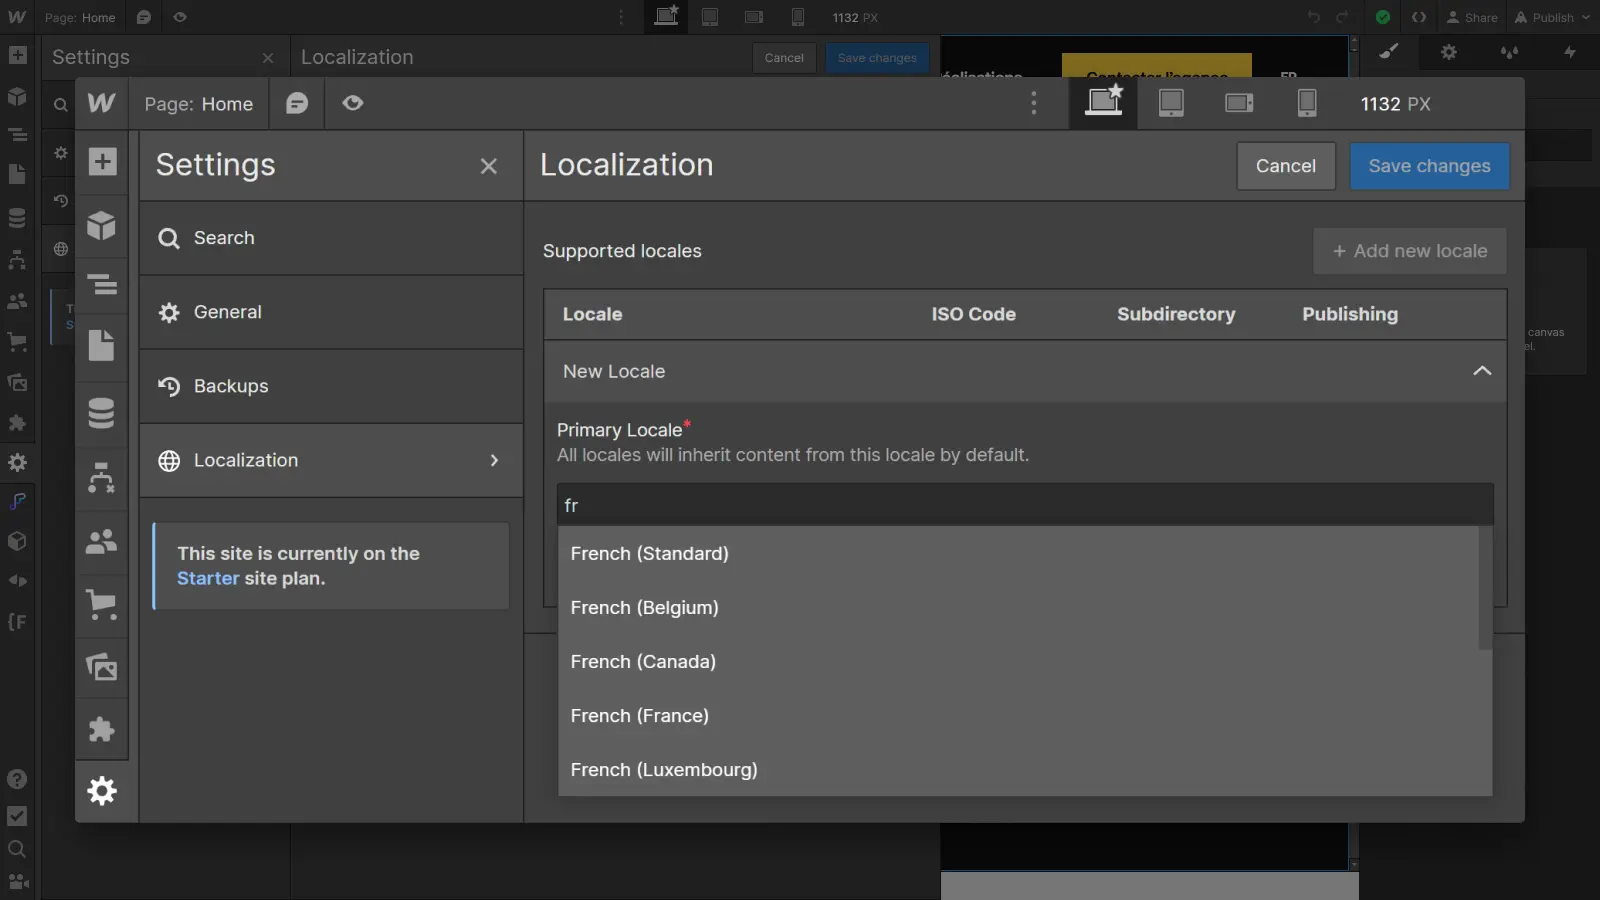Screen dimensions: 1600x900
Task: Choose French (Belgium) from the list
Action: coord(1018,607)
